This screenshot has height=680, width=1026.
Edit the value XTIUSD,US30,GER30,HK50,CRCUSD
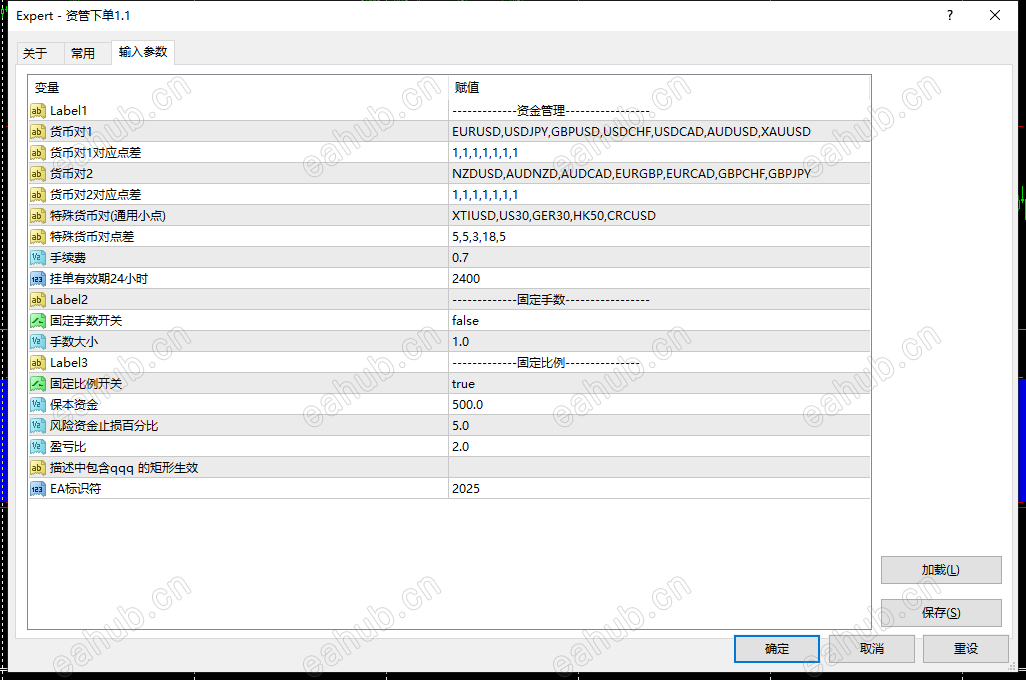(660, 215)
